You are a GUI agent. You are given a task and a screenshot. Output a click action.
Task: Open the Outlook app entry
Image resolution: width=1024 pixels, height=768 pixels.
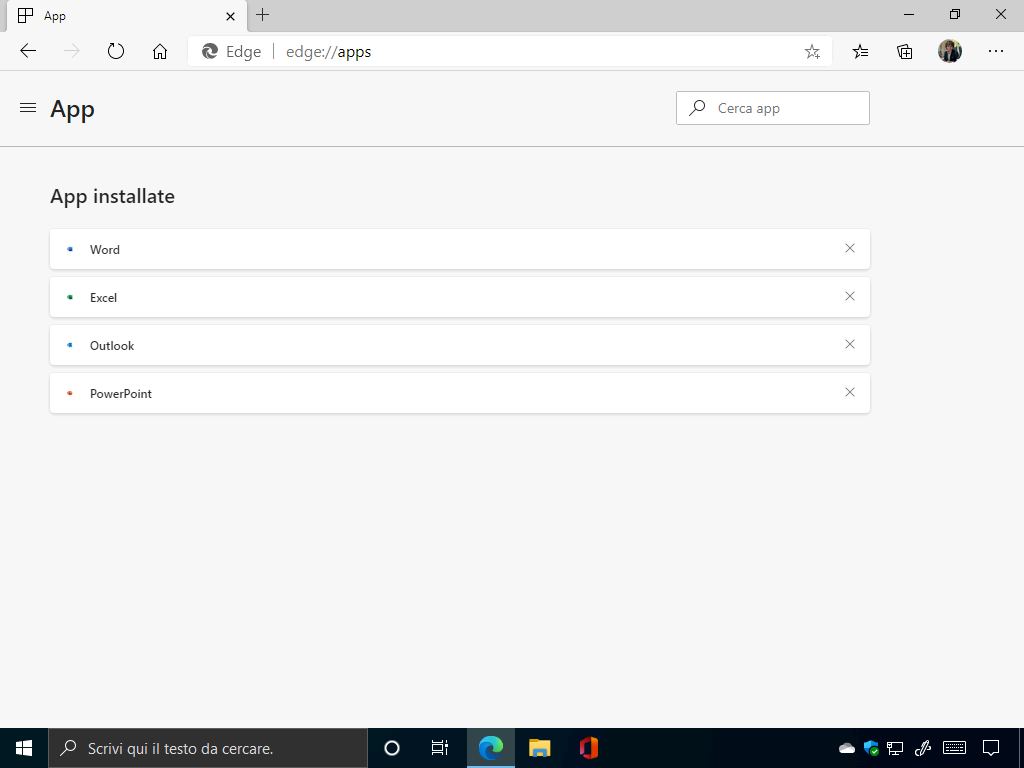point(460,345)
